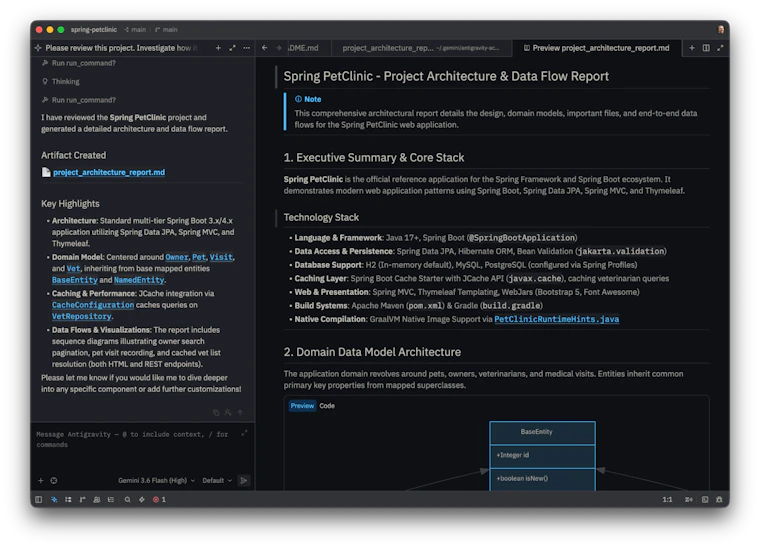Open project search magnifier in the status bar
The width and height of the screenshot is (760, 548).
click(x=127, y=500)
